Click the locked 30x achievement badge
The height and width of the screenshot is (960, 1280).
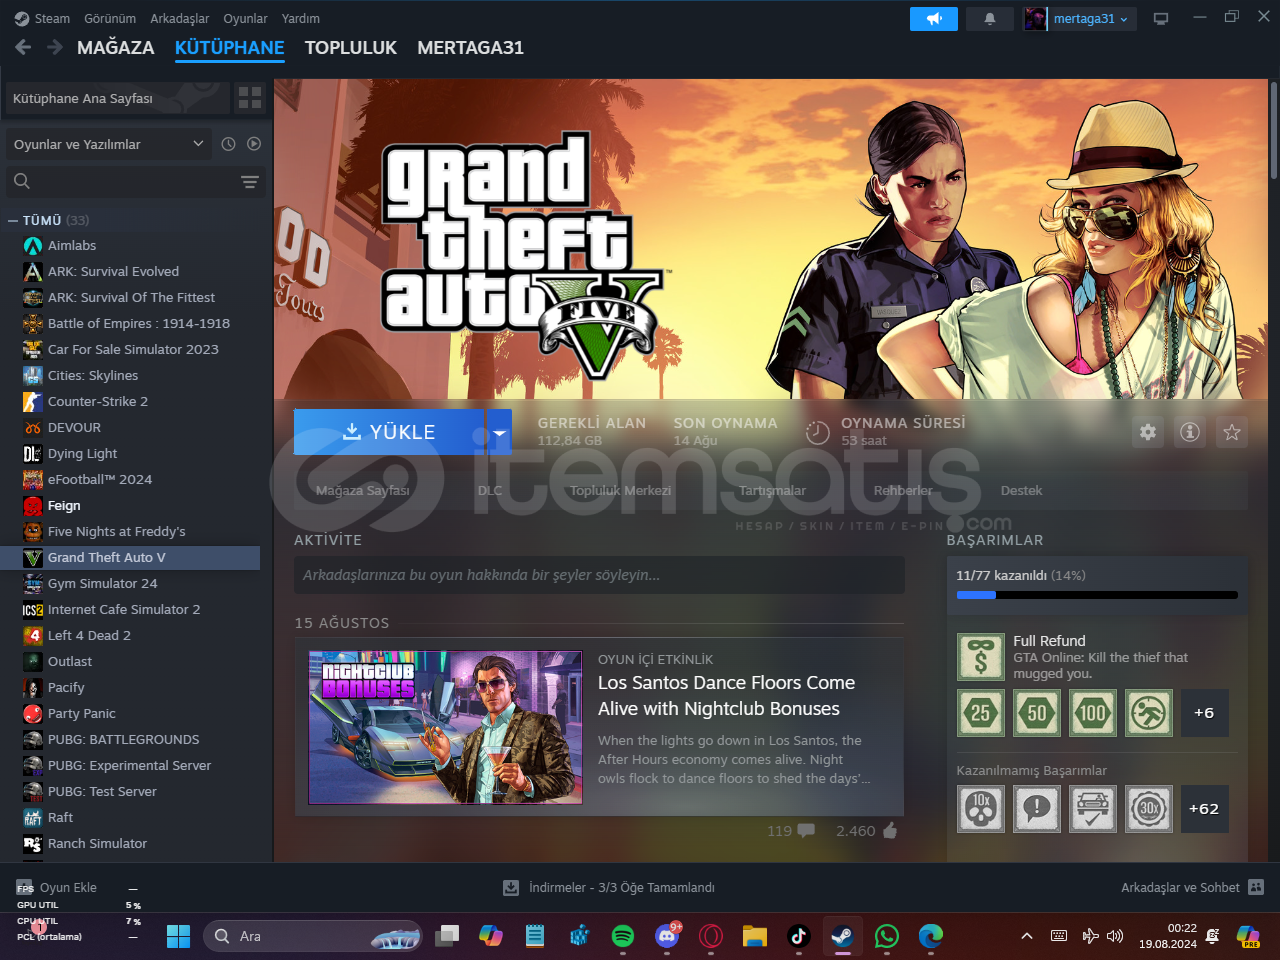(1149, 809)
